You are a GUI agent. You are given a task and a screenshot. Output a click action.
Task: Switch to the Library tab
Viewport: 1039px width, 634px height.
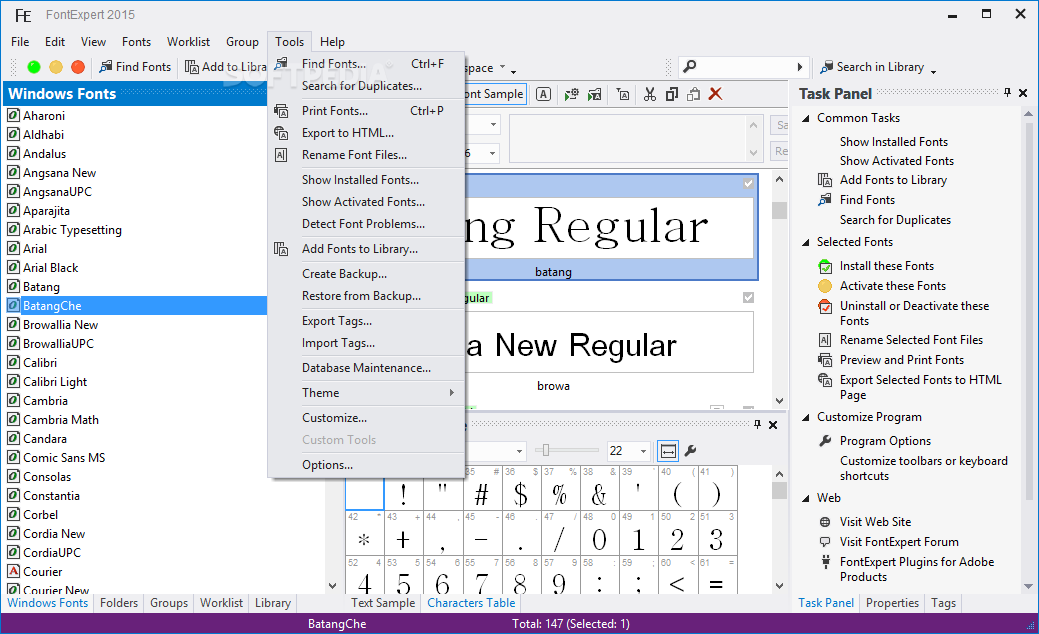point(273,603)
